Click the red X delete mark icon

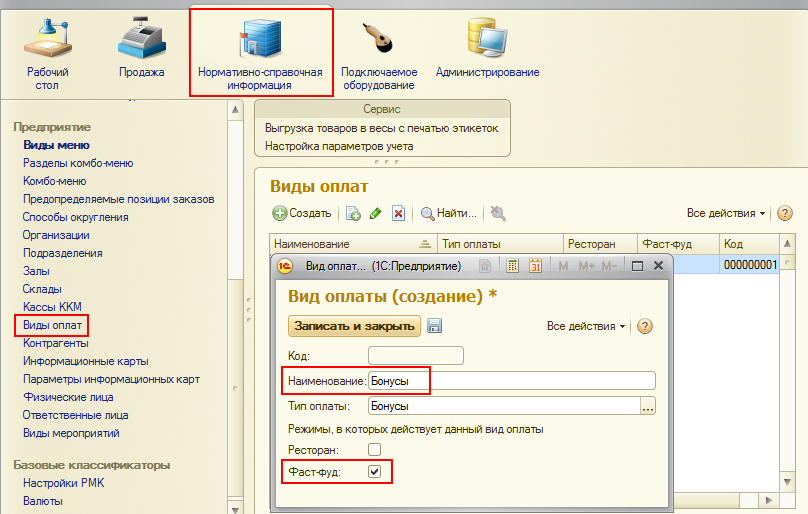click(x=398, y=213)
